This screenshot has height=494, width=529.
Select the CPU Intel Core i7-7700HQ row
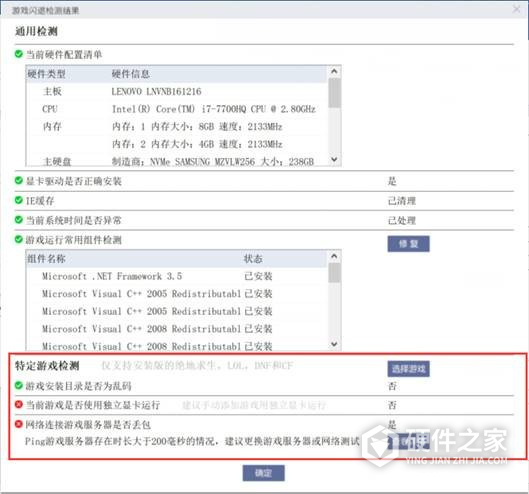pos(176,109)
